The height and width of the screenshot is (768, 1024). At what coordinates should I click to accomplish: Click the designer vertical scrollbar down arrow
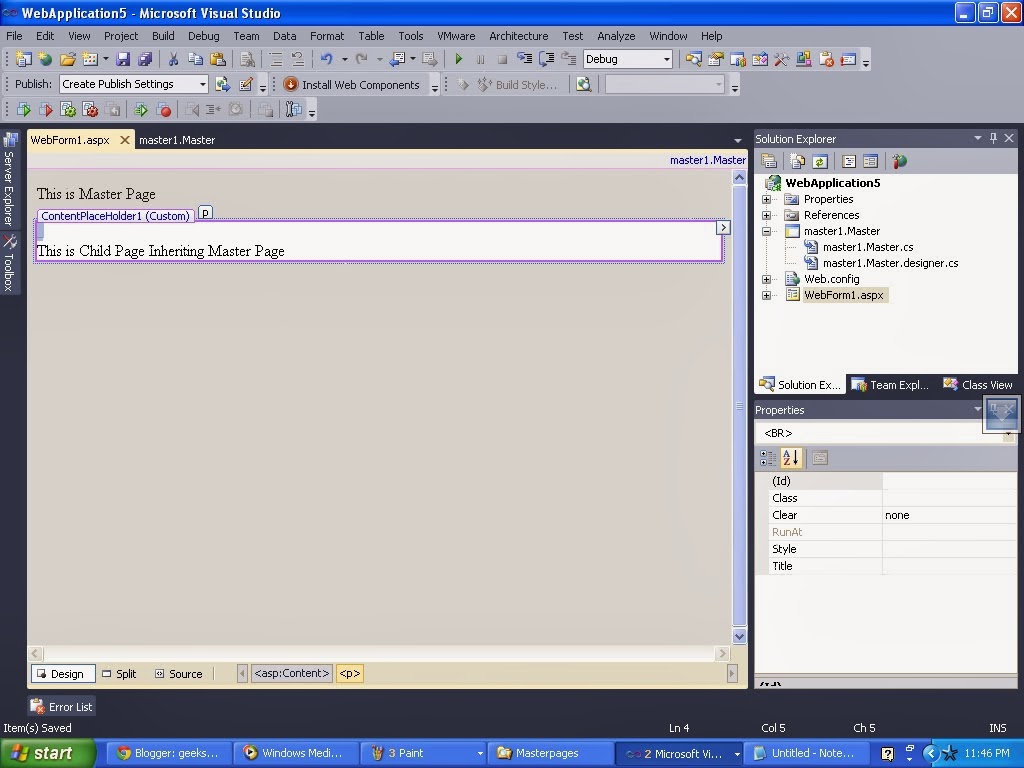tap(739, 635)
